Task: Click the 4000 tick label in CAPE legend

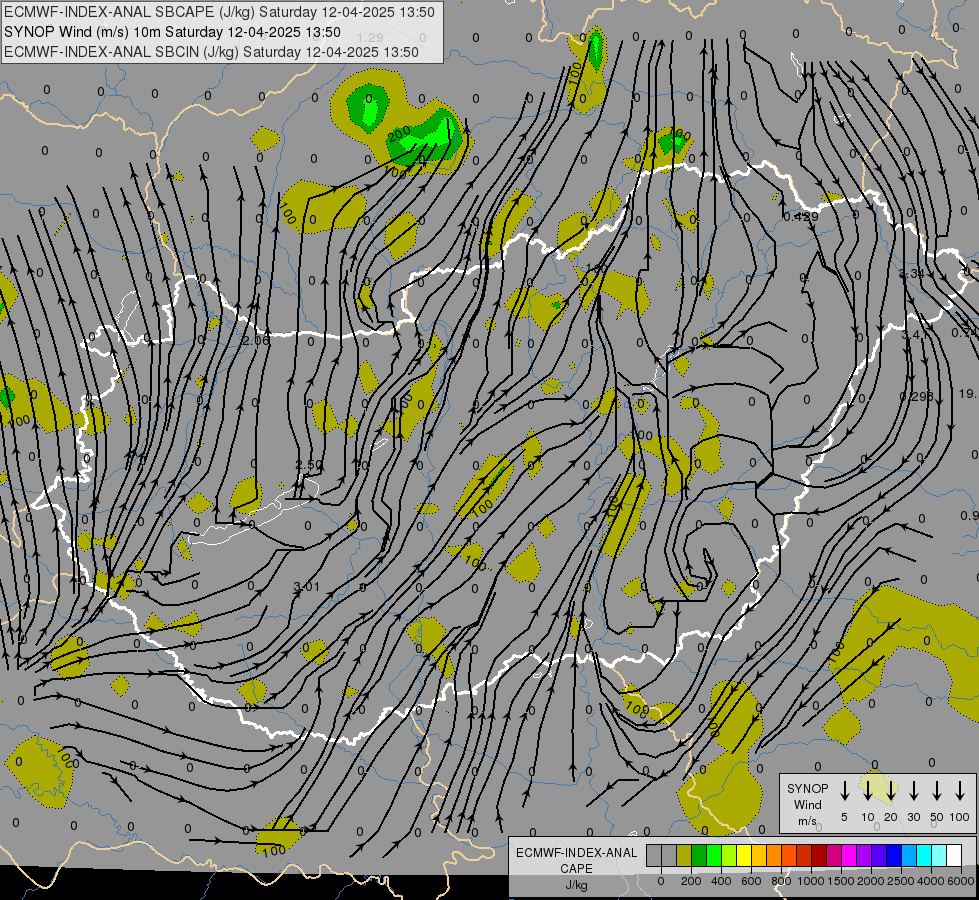Action: (931, 881)
